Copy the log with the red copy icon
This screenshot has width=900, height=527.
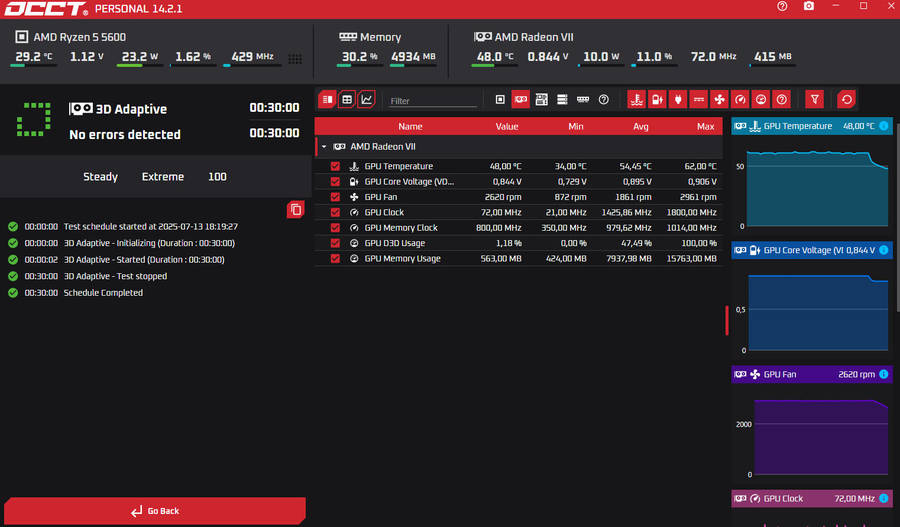[x=295, y=209]
